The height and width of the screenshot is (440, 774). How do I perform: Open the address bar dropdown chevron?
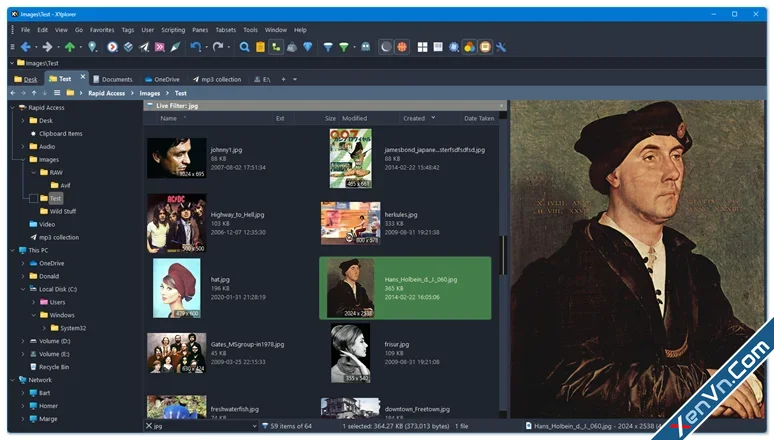coord(12,63)
